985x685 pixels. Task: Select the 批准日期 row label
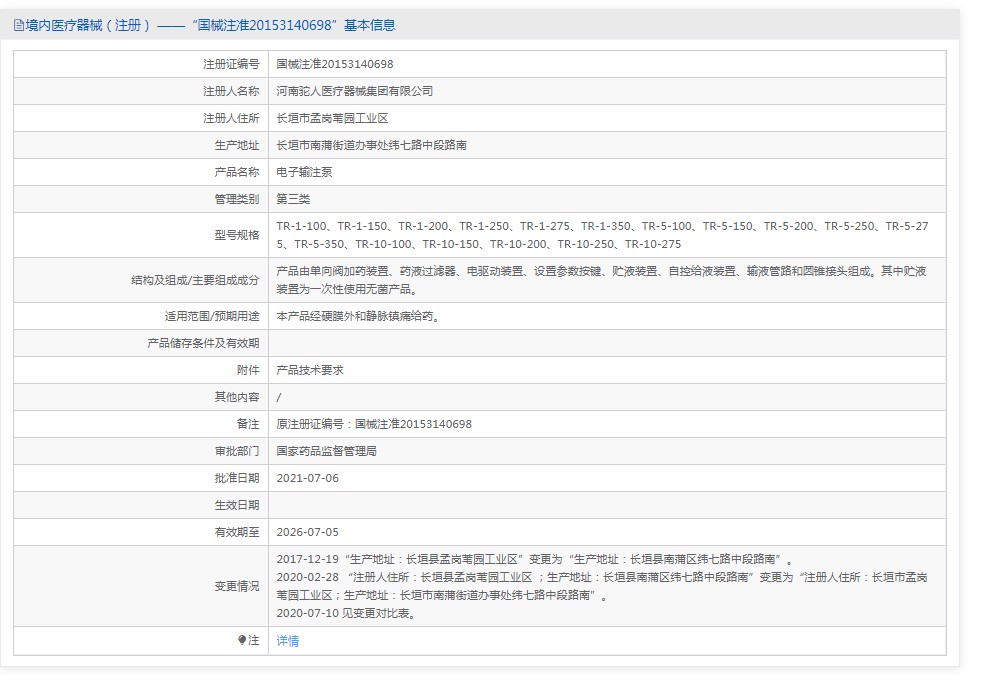[x=237, y=478]
